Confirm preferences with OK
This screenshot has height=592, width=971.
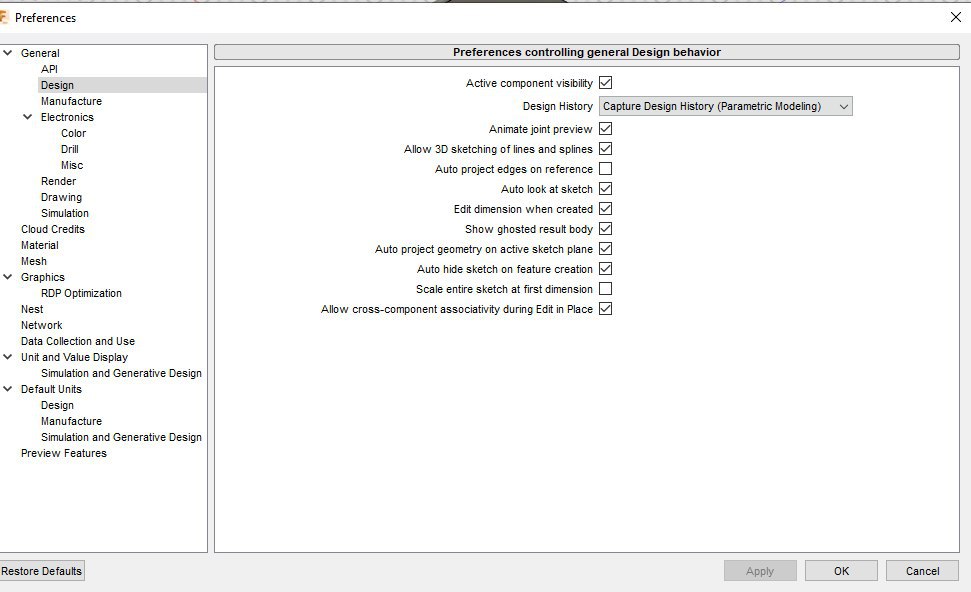pos(841,571)
